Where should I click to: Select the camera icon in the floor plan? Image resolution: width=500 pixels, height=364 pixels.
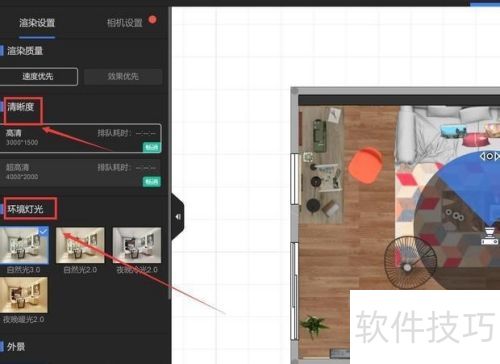[x=490, y=236]
